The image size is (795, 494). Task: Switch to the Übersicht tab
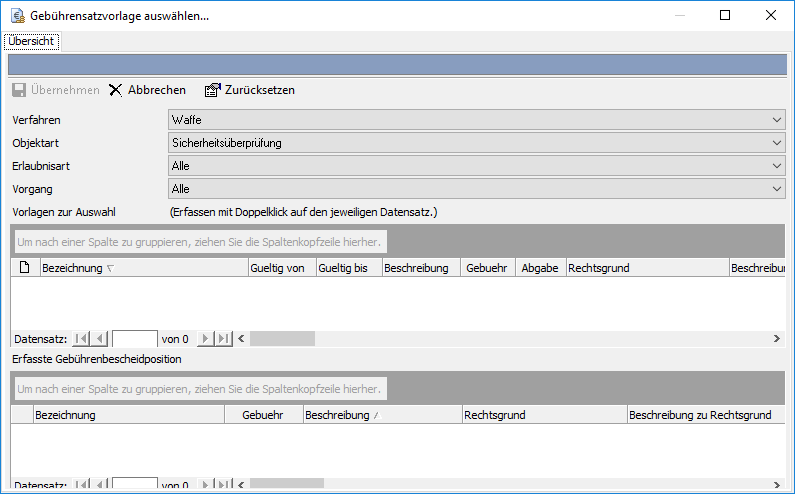click(31, 41)
